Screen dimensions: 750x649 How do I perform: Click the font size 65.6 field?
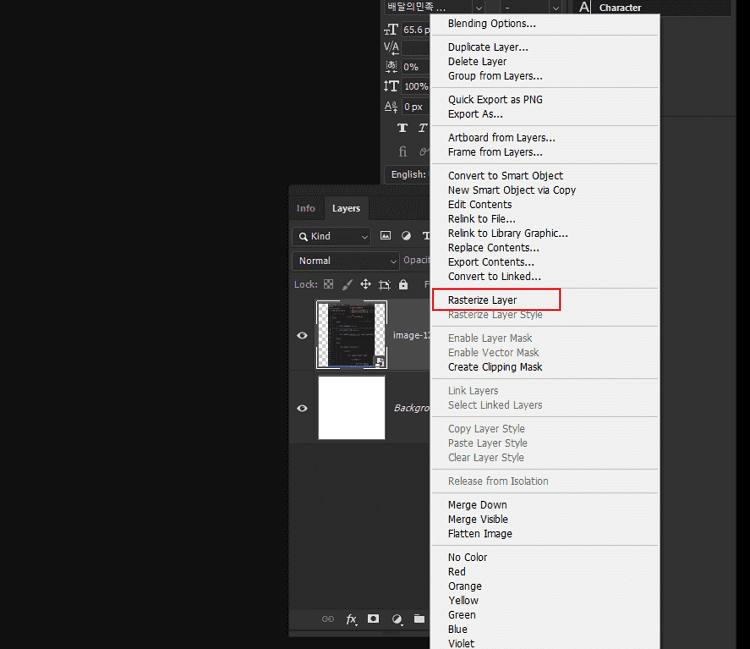pyautogui.click(x=416, y=30)
